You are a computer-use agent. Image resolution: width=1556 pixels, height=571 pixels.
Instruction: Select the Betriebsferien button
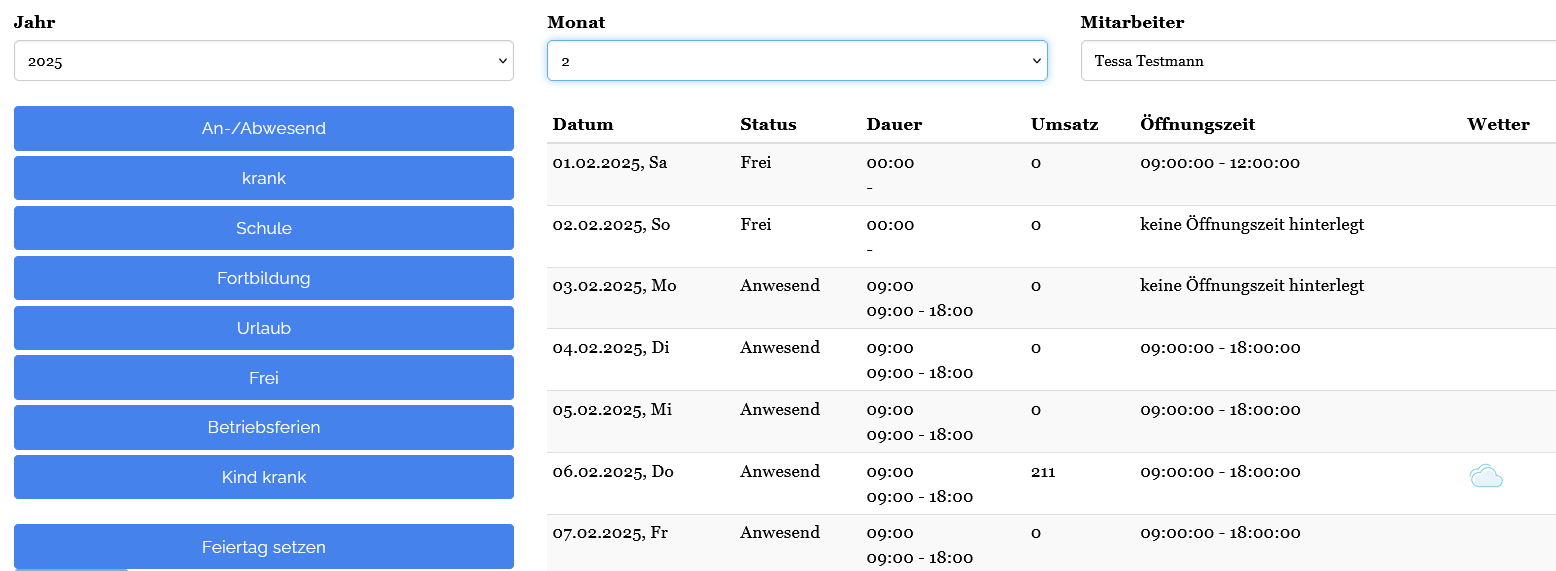(263, 427)
